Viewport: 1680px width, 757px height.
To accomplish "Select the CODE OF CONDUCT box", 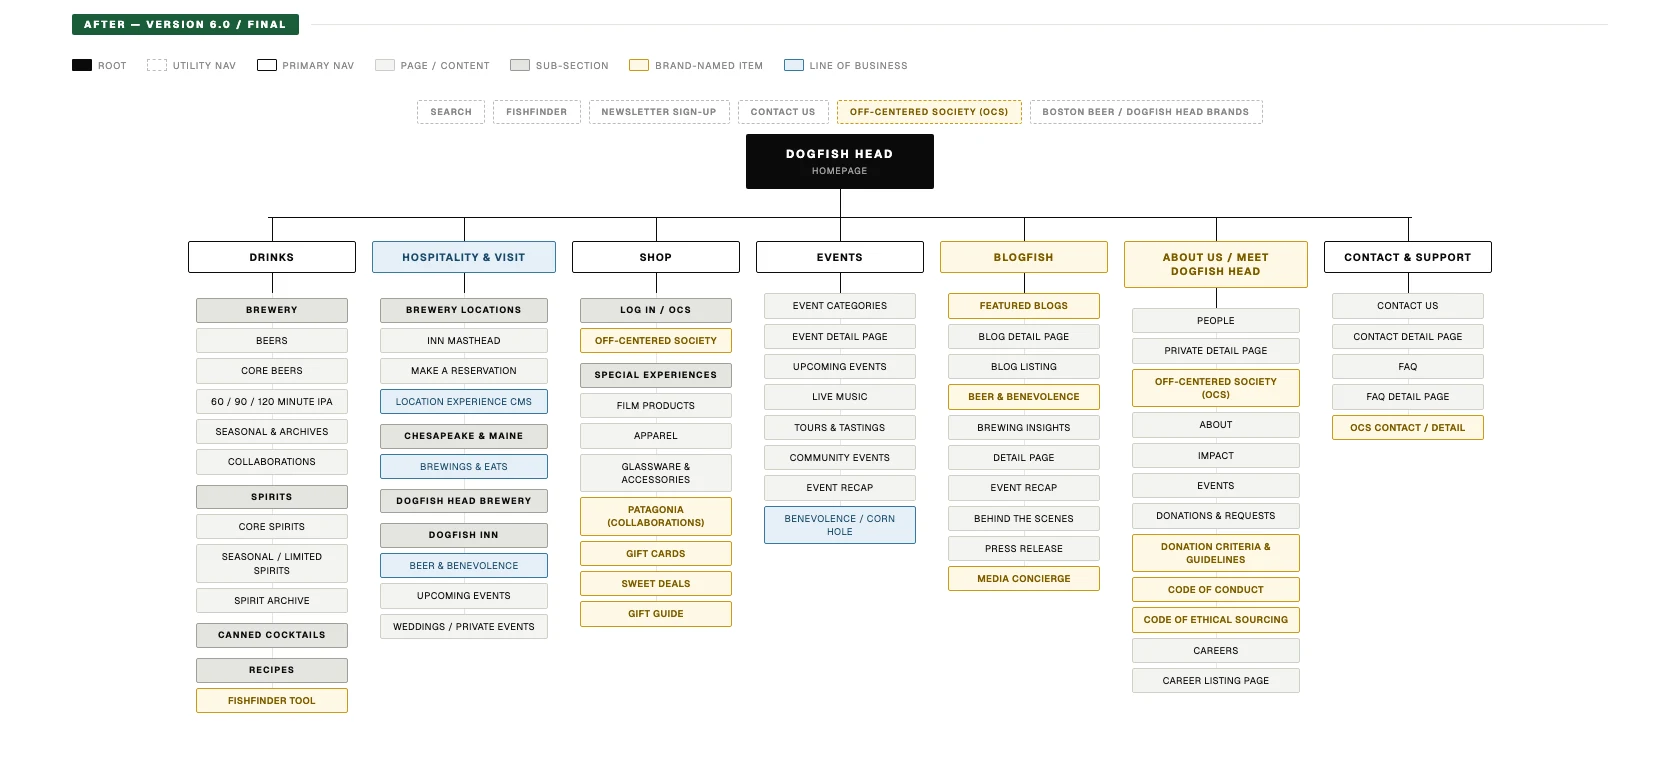I will coord(1216,590).
